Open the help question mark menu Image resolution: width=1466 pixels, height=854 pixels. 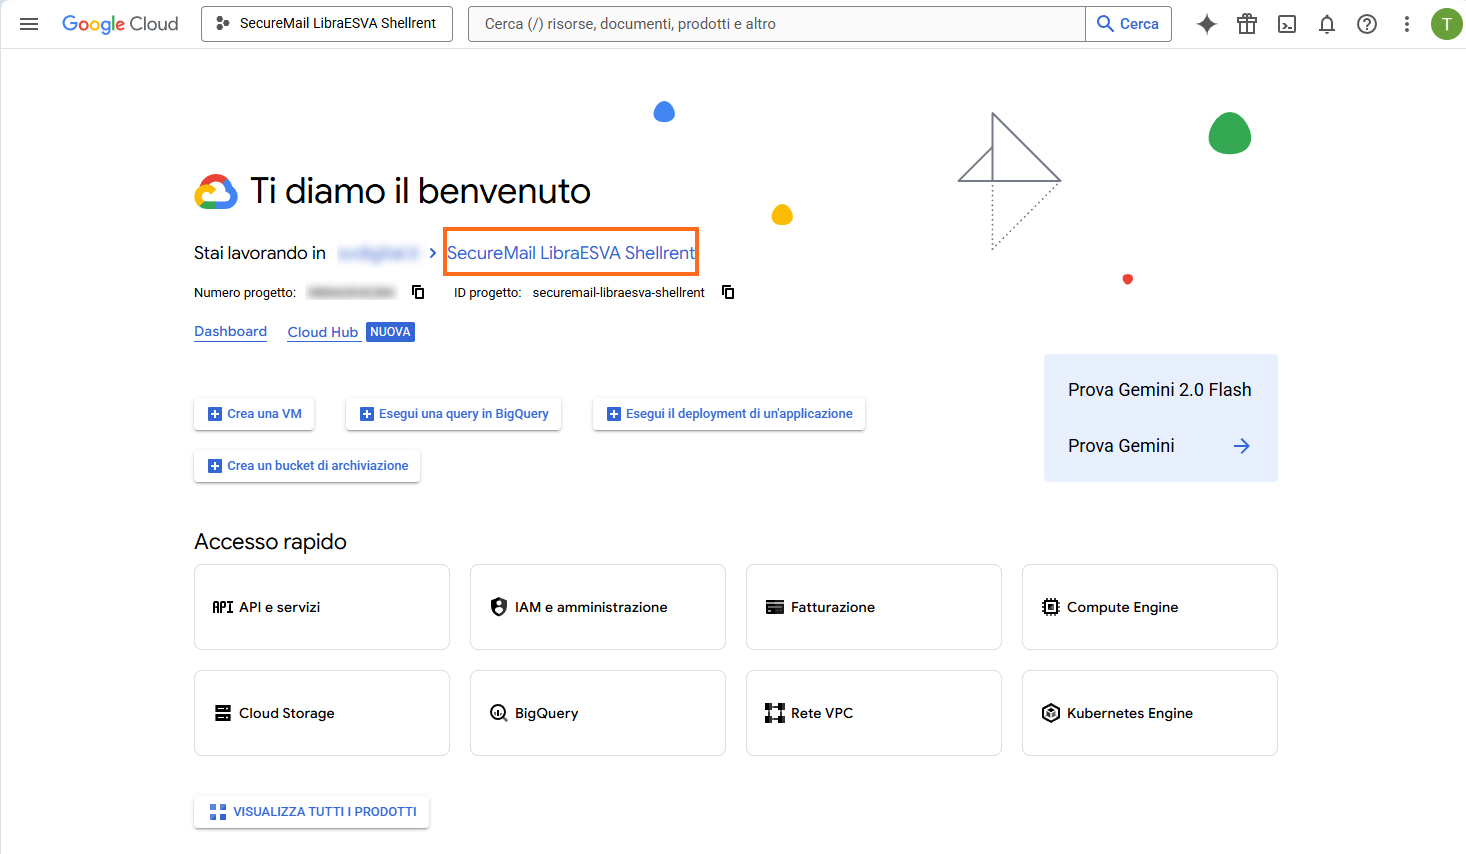tap(1367, 24)
